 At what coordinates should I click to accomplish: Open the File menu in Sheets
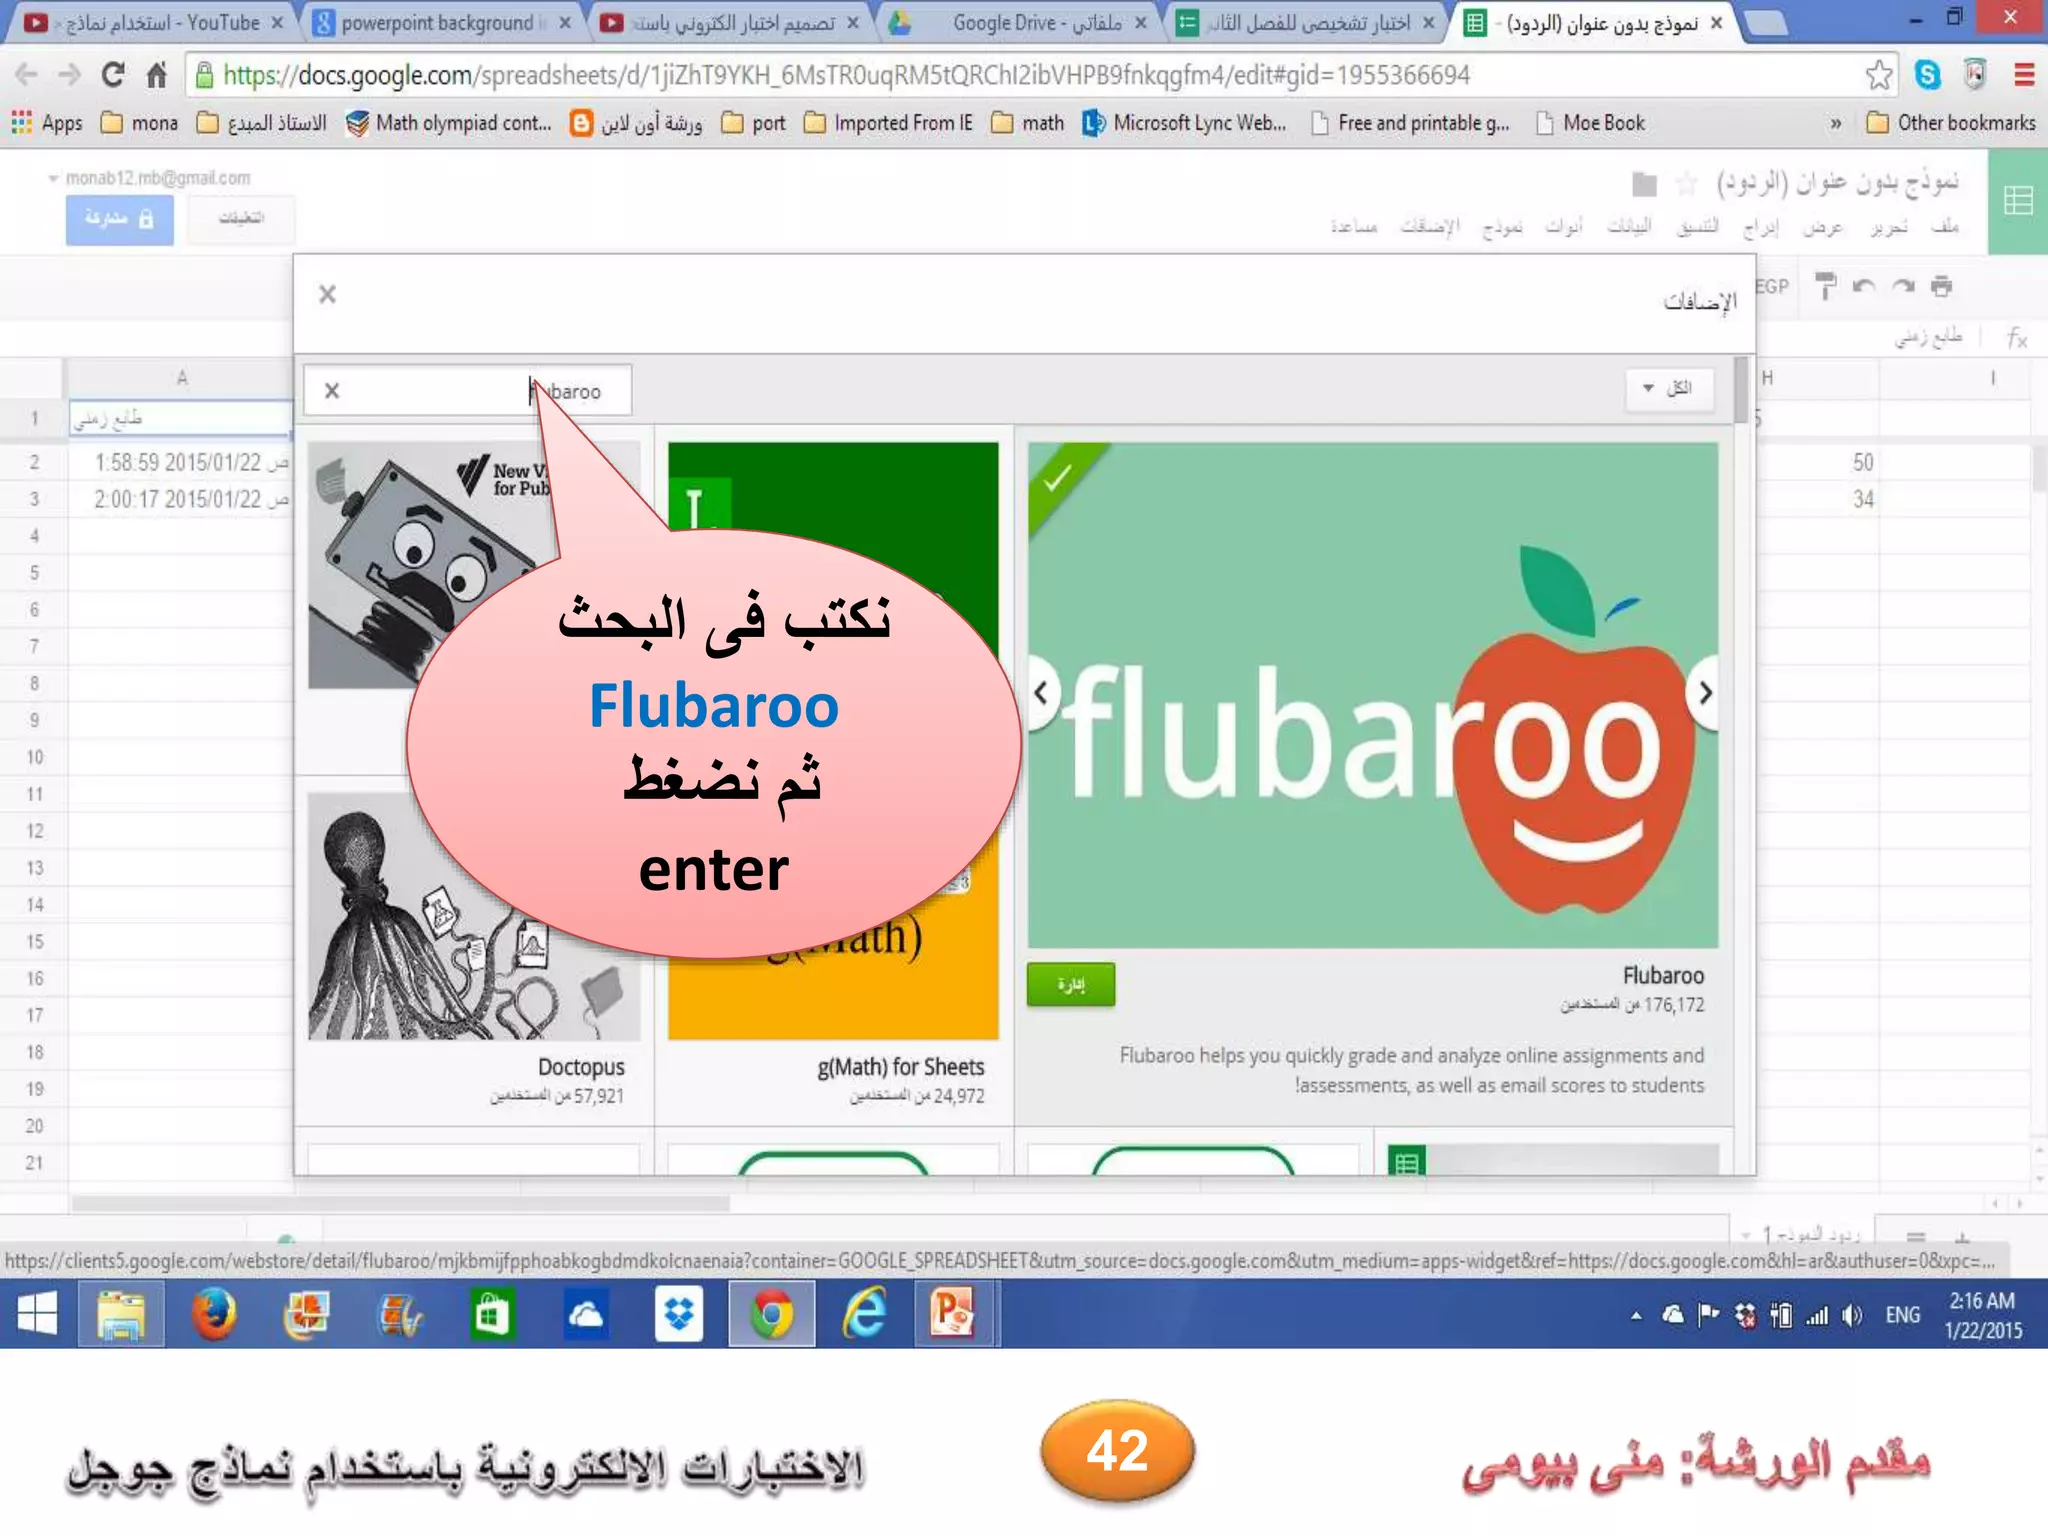1944,227
